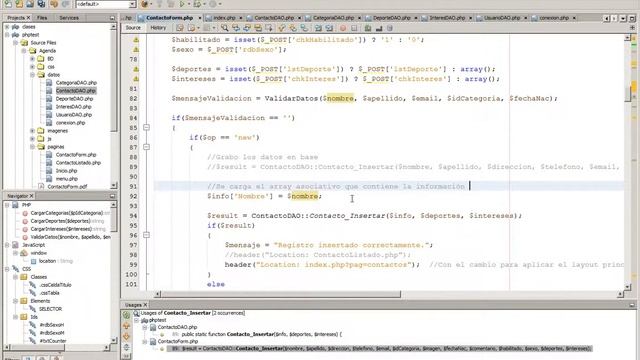The height and width of the screenshot is (360, 640).
Task: Click the Refresh icon in Usages panel
Action: 126,315
